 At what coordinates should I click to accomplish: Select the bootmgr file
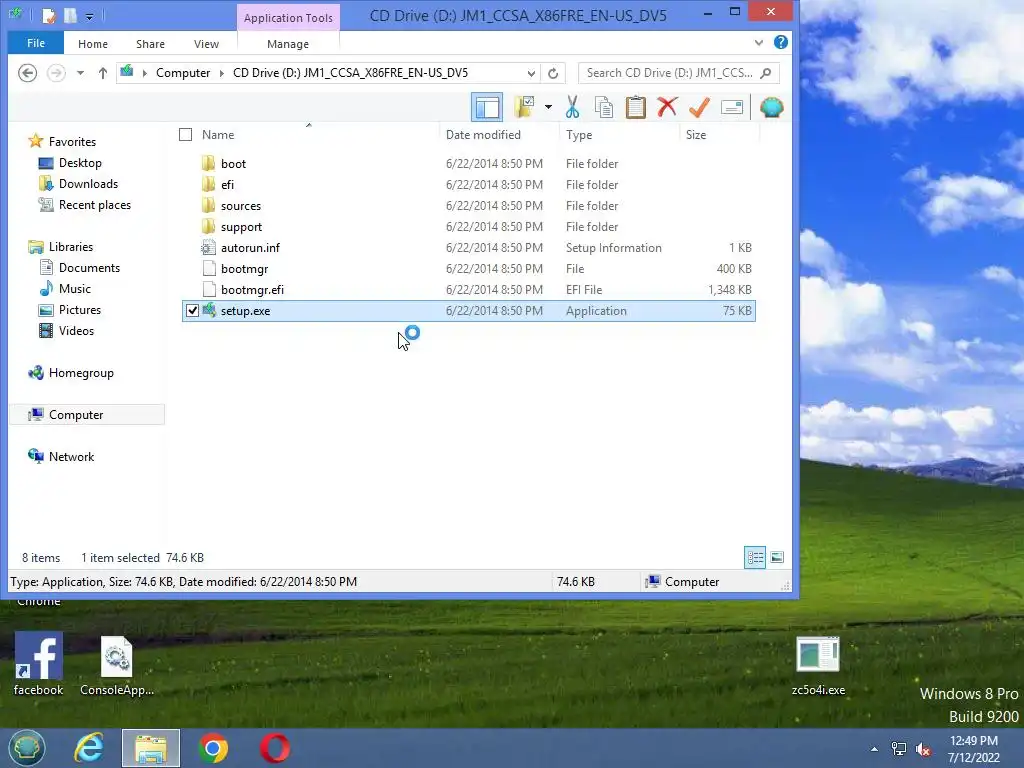coord(244,268)
